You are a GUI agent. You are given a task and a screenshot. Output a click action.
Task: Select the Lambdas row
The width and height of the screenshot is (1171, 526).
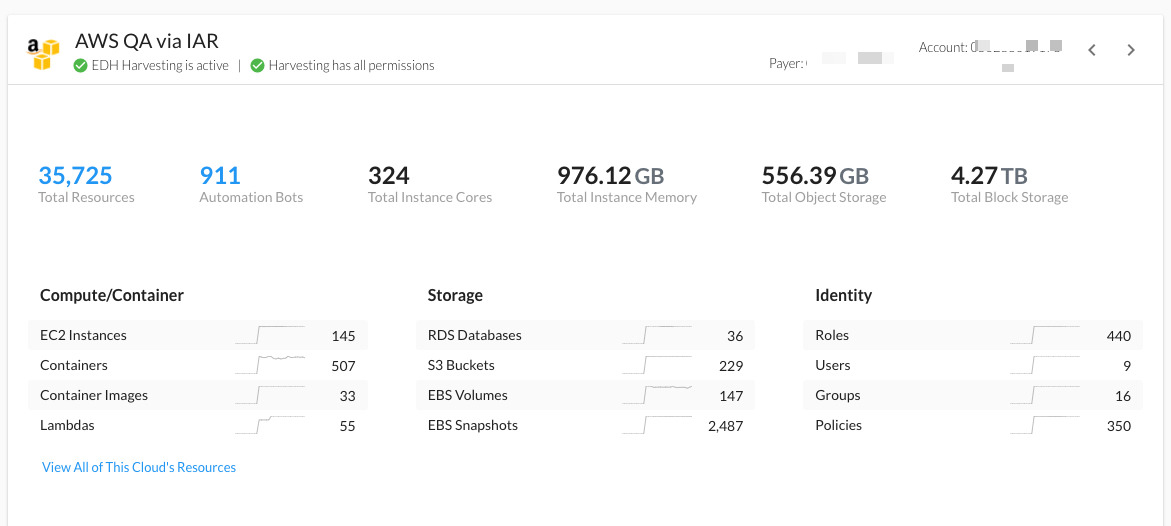[198, 425]
